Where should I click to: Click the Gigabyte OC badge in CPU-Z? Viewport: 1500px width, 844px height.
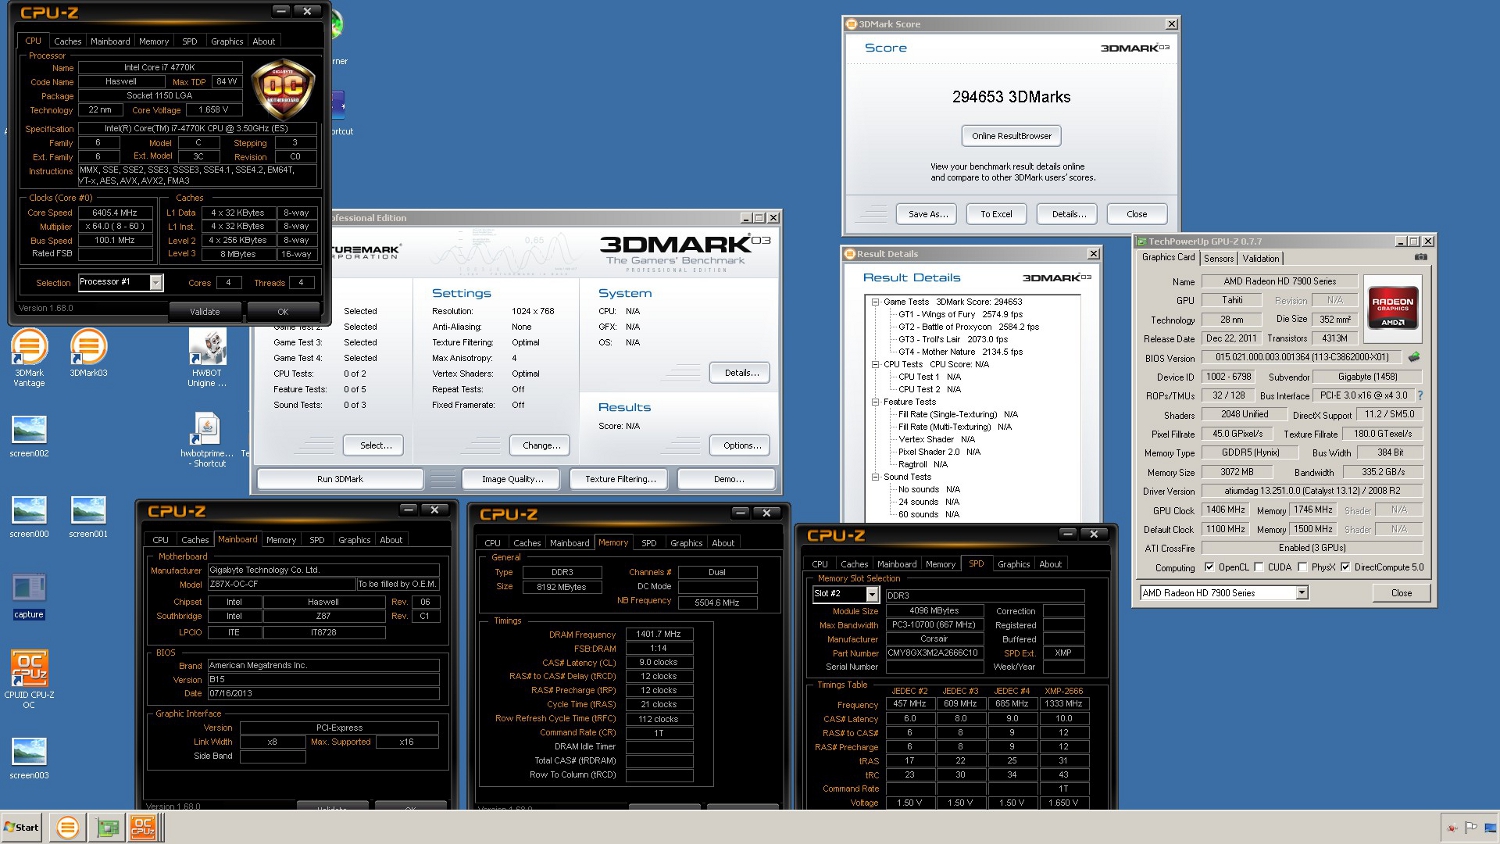[x=283, y=91]
